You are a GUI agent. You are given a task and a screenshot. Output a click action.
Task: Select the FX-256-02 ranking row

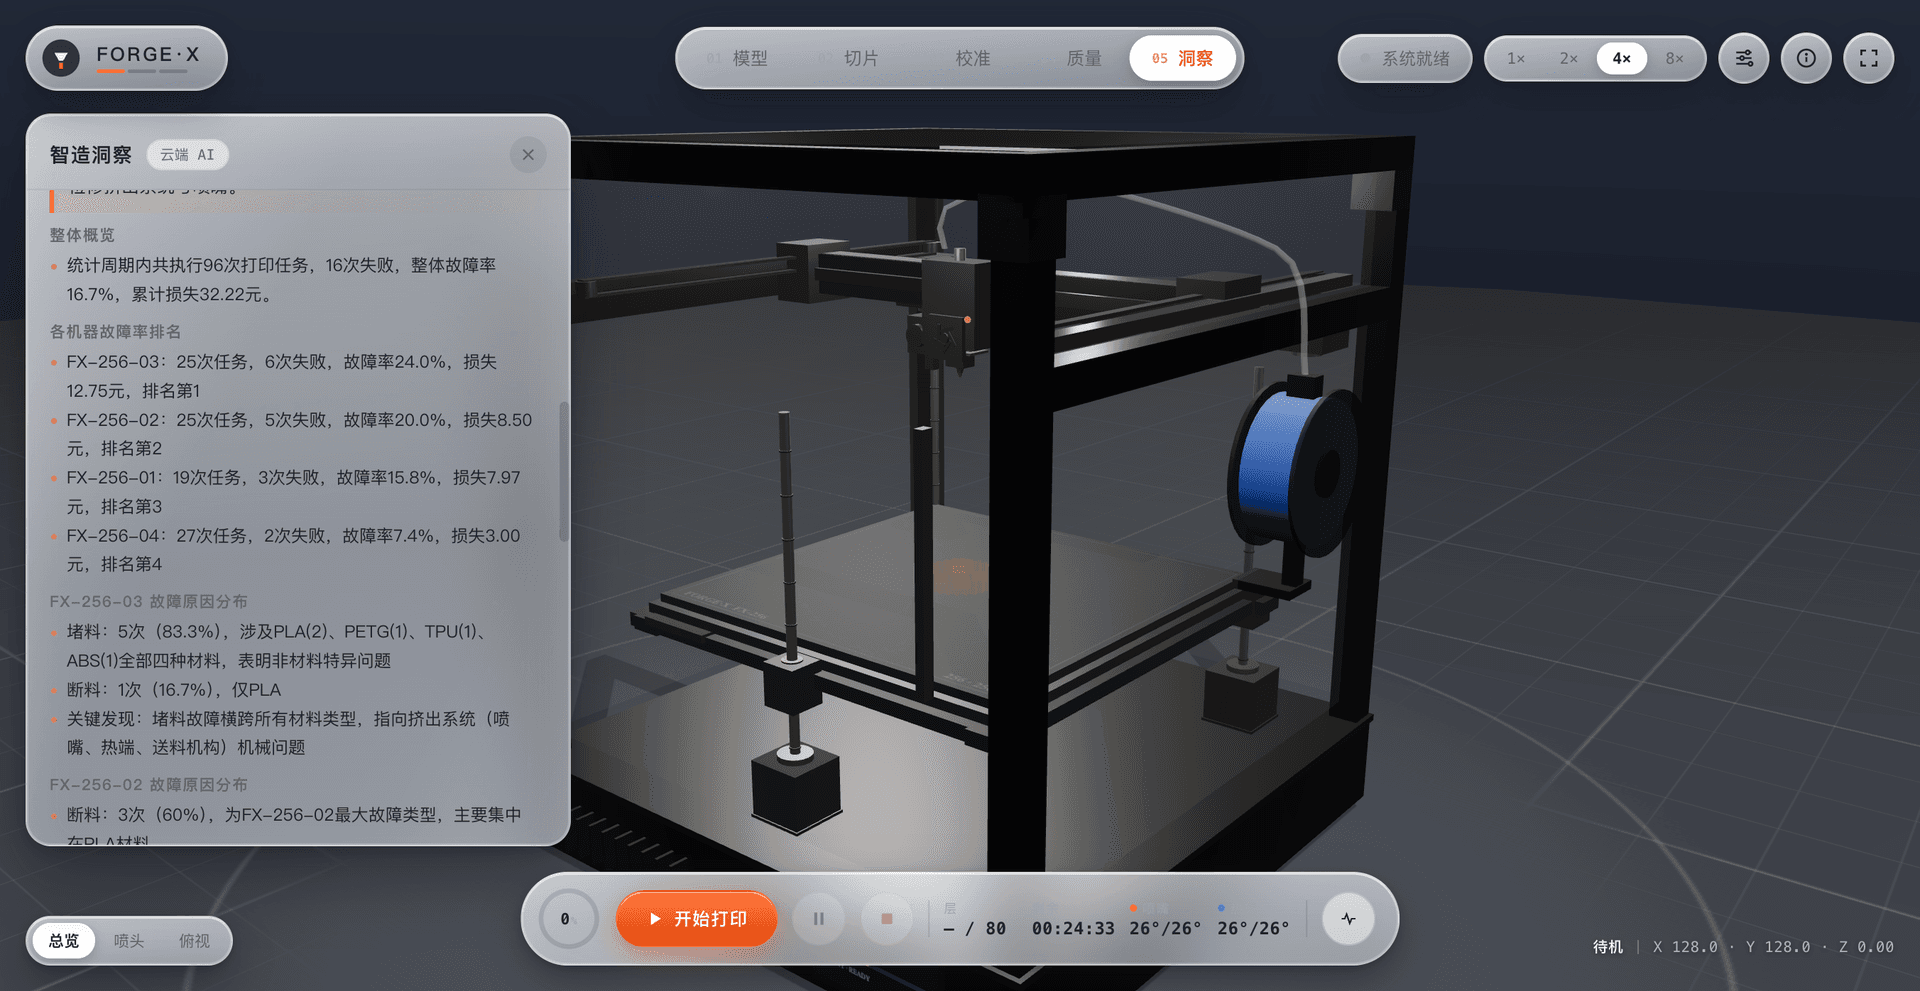[290, 434]
